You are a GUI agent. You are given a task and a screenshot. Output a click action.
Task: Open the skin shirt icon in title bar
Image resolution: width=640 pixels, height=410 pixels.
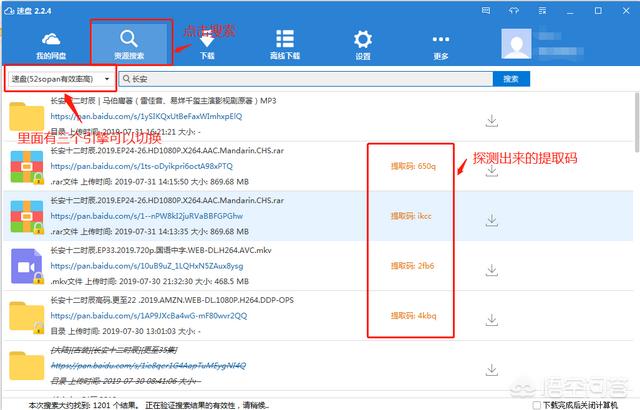click(x=514, y=11)
